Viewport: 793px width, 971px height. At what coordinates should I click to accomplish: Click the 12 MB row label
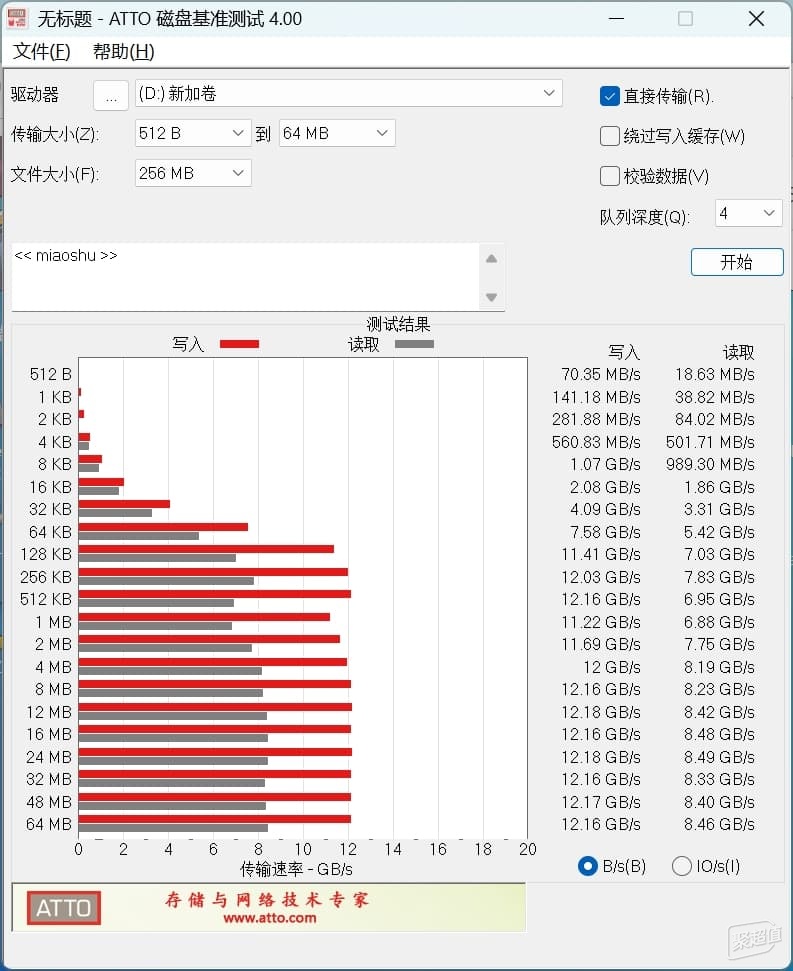pos(49,712)
